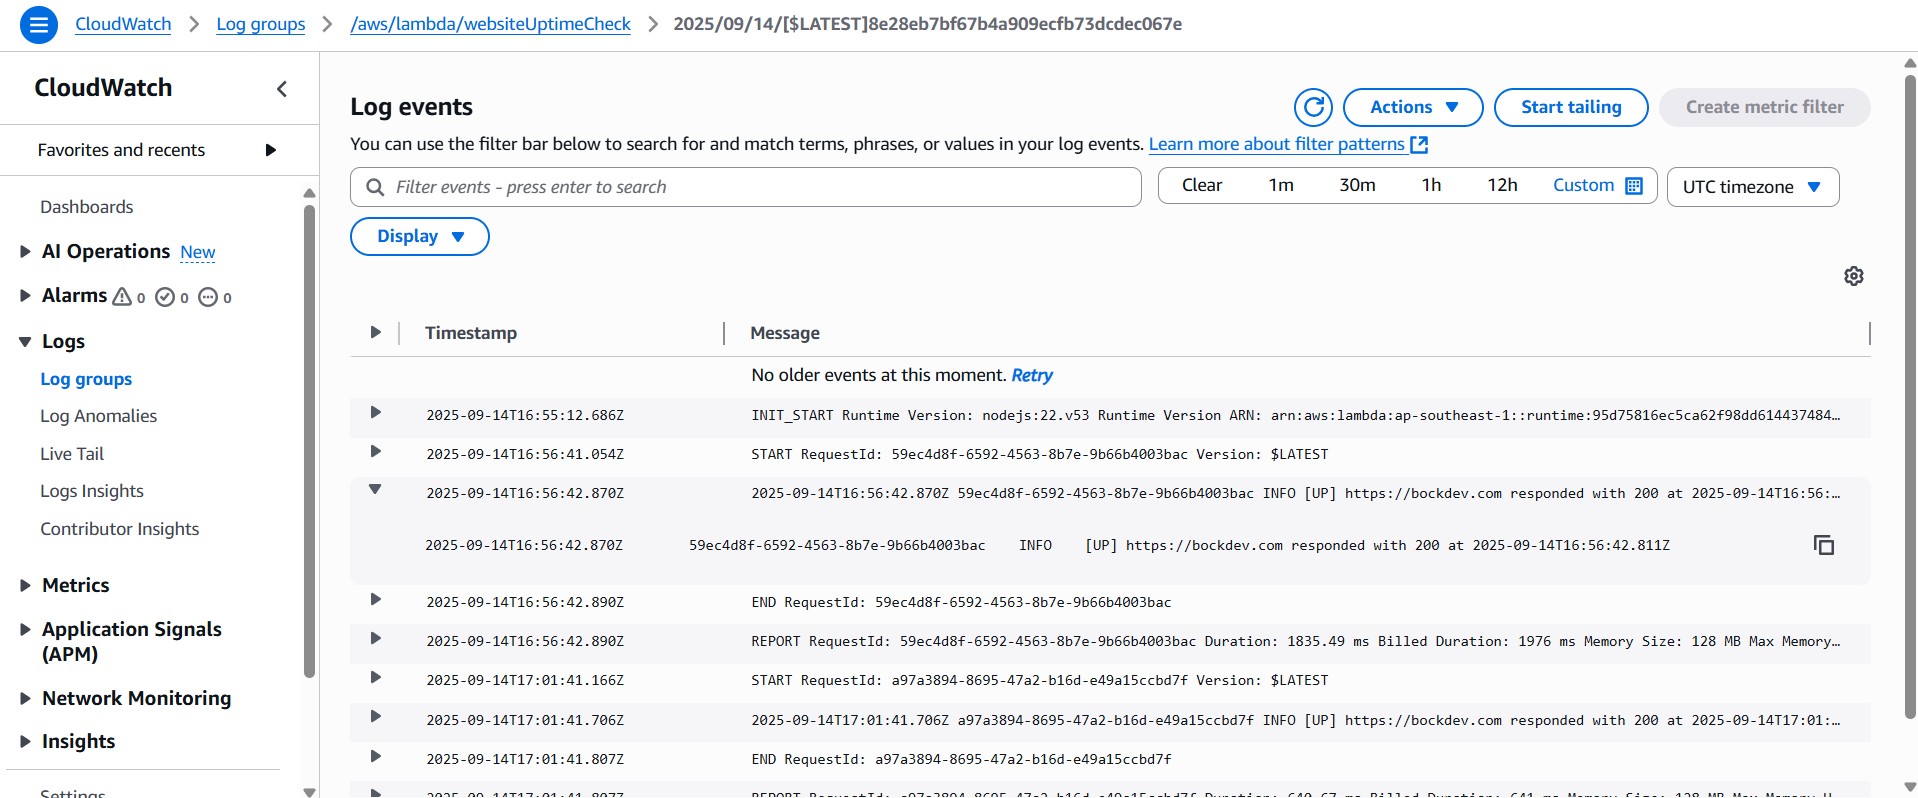Open log events settings gear

1853,276
